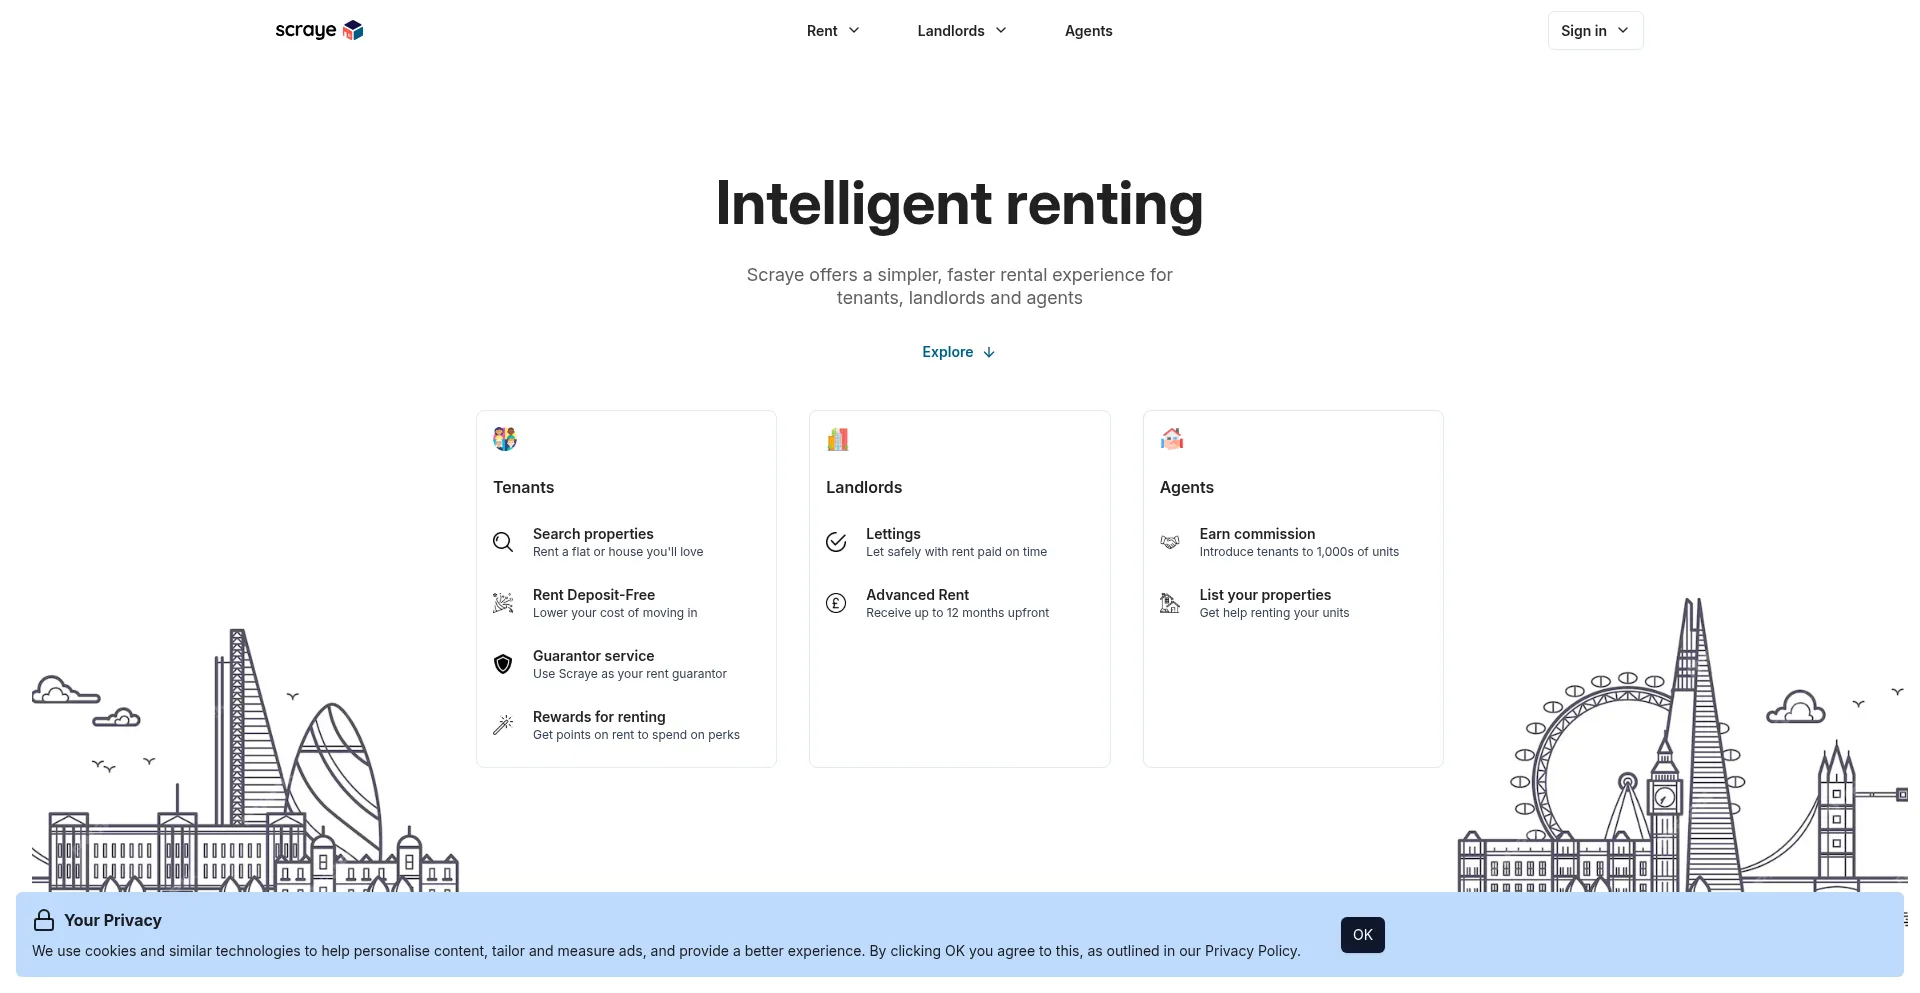This screenshot has width=1920, height=993.
Task: Click the Scraye cube logo
Action: (353, 30)
